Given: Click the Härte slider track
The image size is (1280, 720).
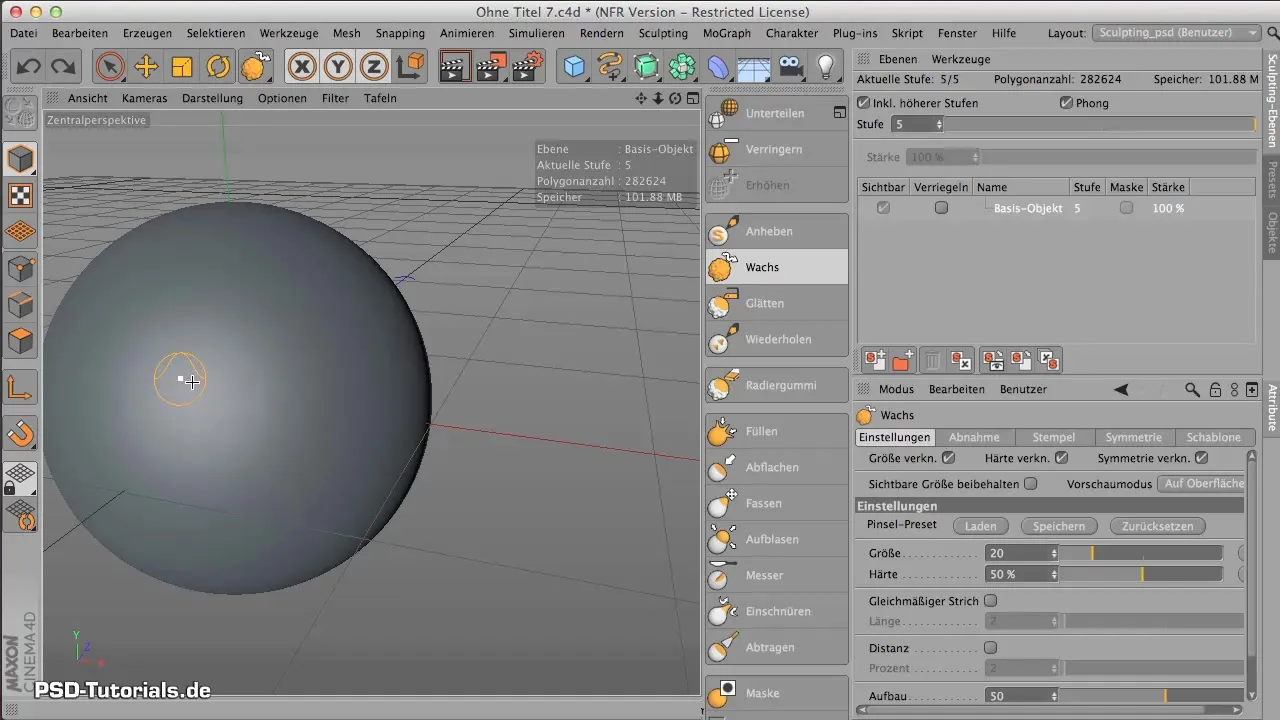Looking at the screenshot, I should click(x=1141, y=575).
